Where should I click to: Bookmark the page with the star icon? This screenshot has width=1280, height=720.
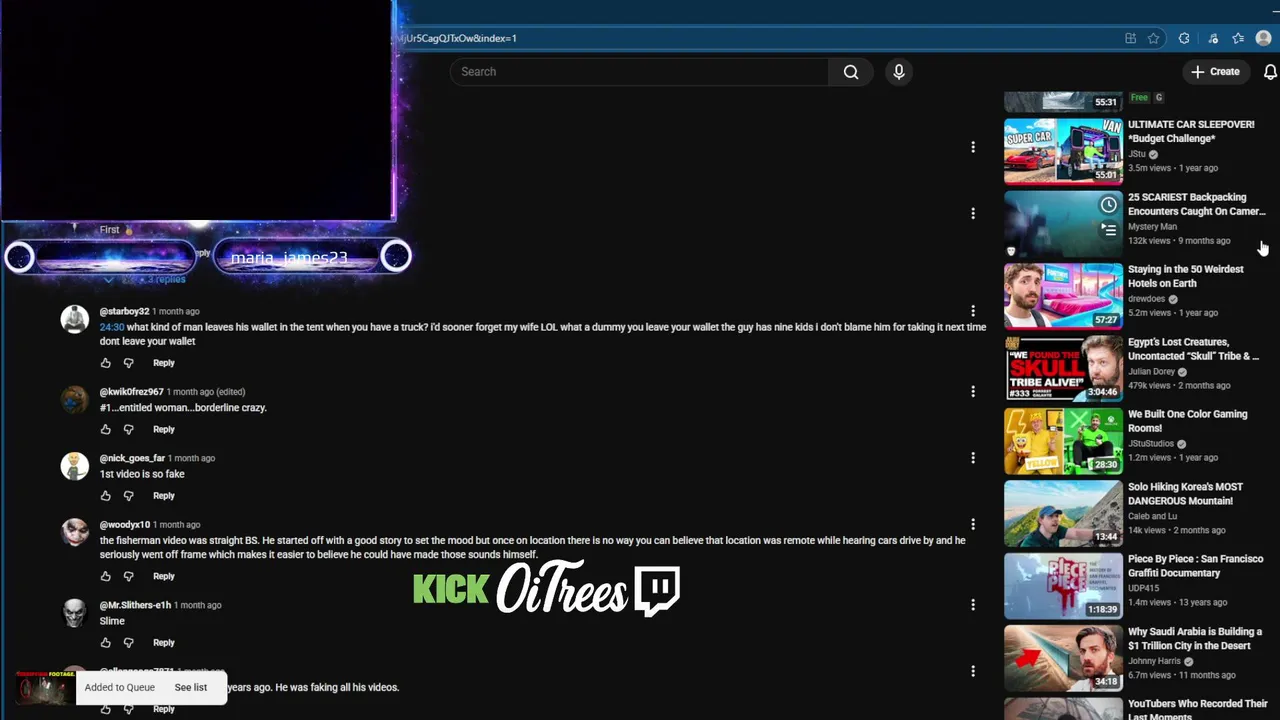pos(1154,38)
